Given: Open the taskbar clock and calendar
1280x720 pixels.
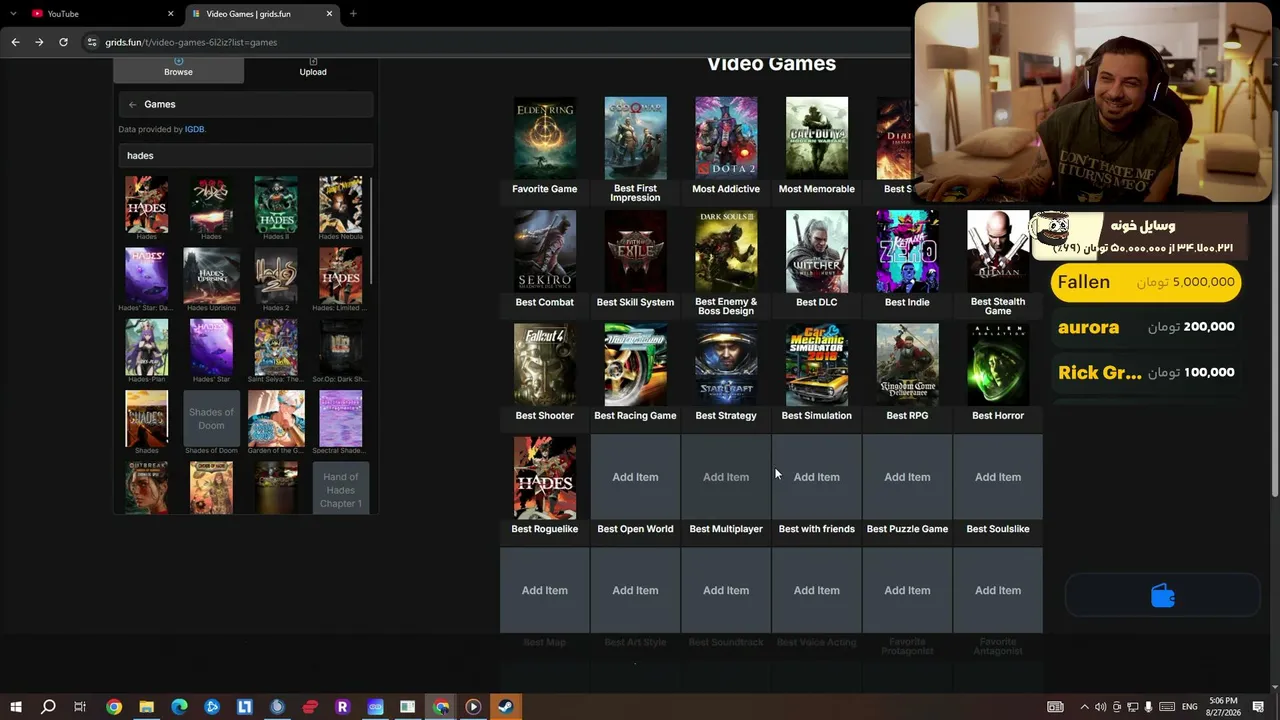Looking at the screenshot, I should coord(1224,707).
